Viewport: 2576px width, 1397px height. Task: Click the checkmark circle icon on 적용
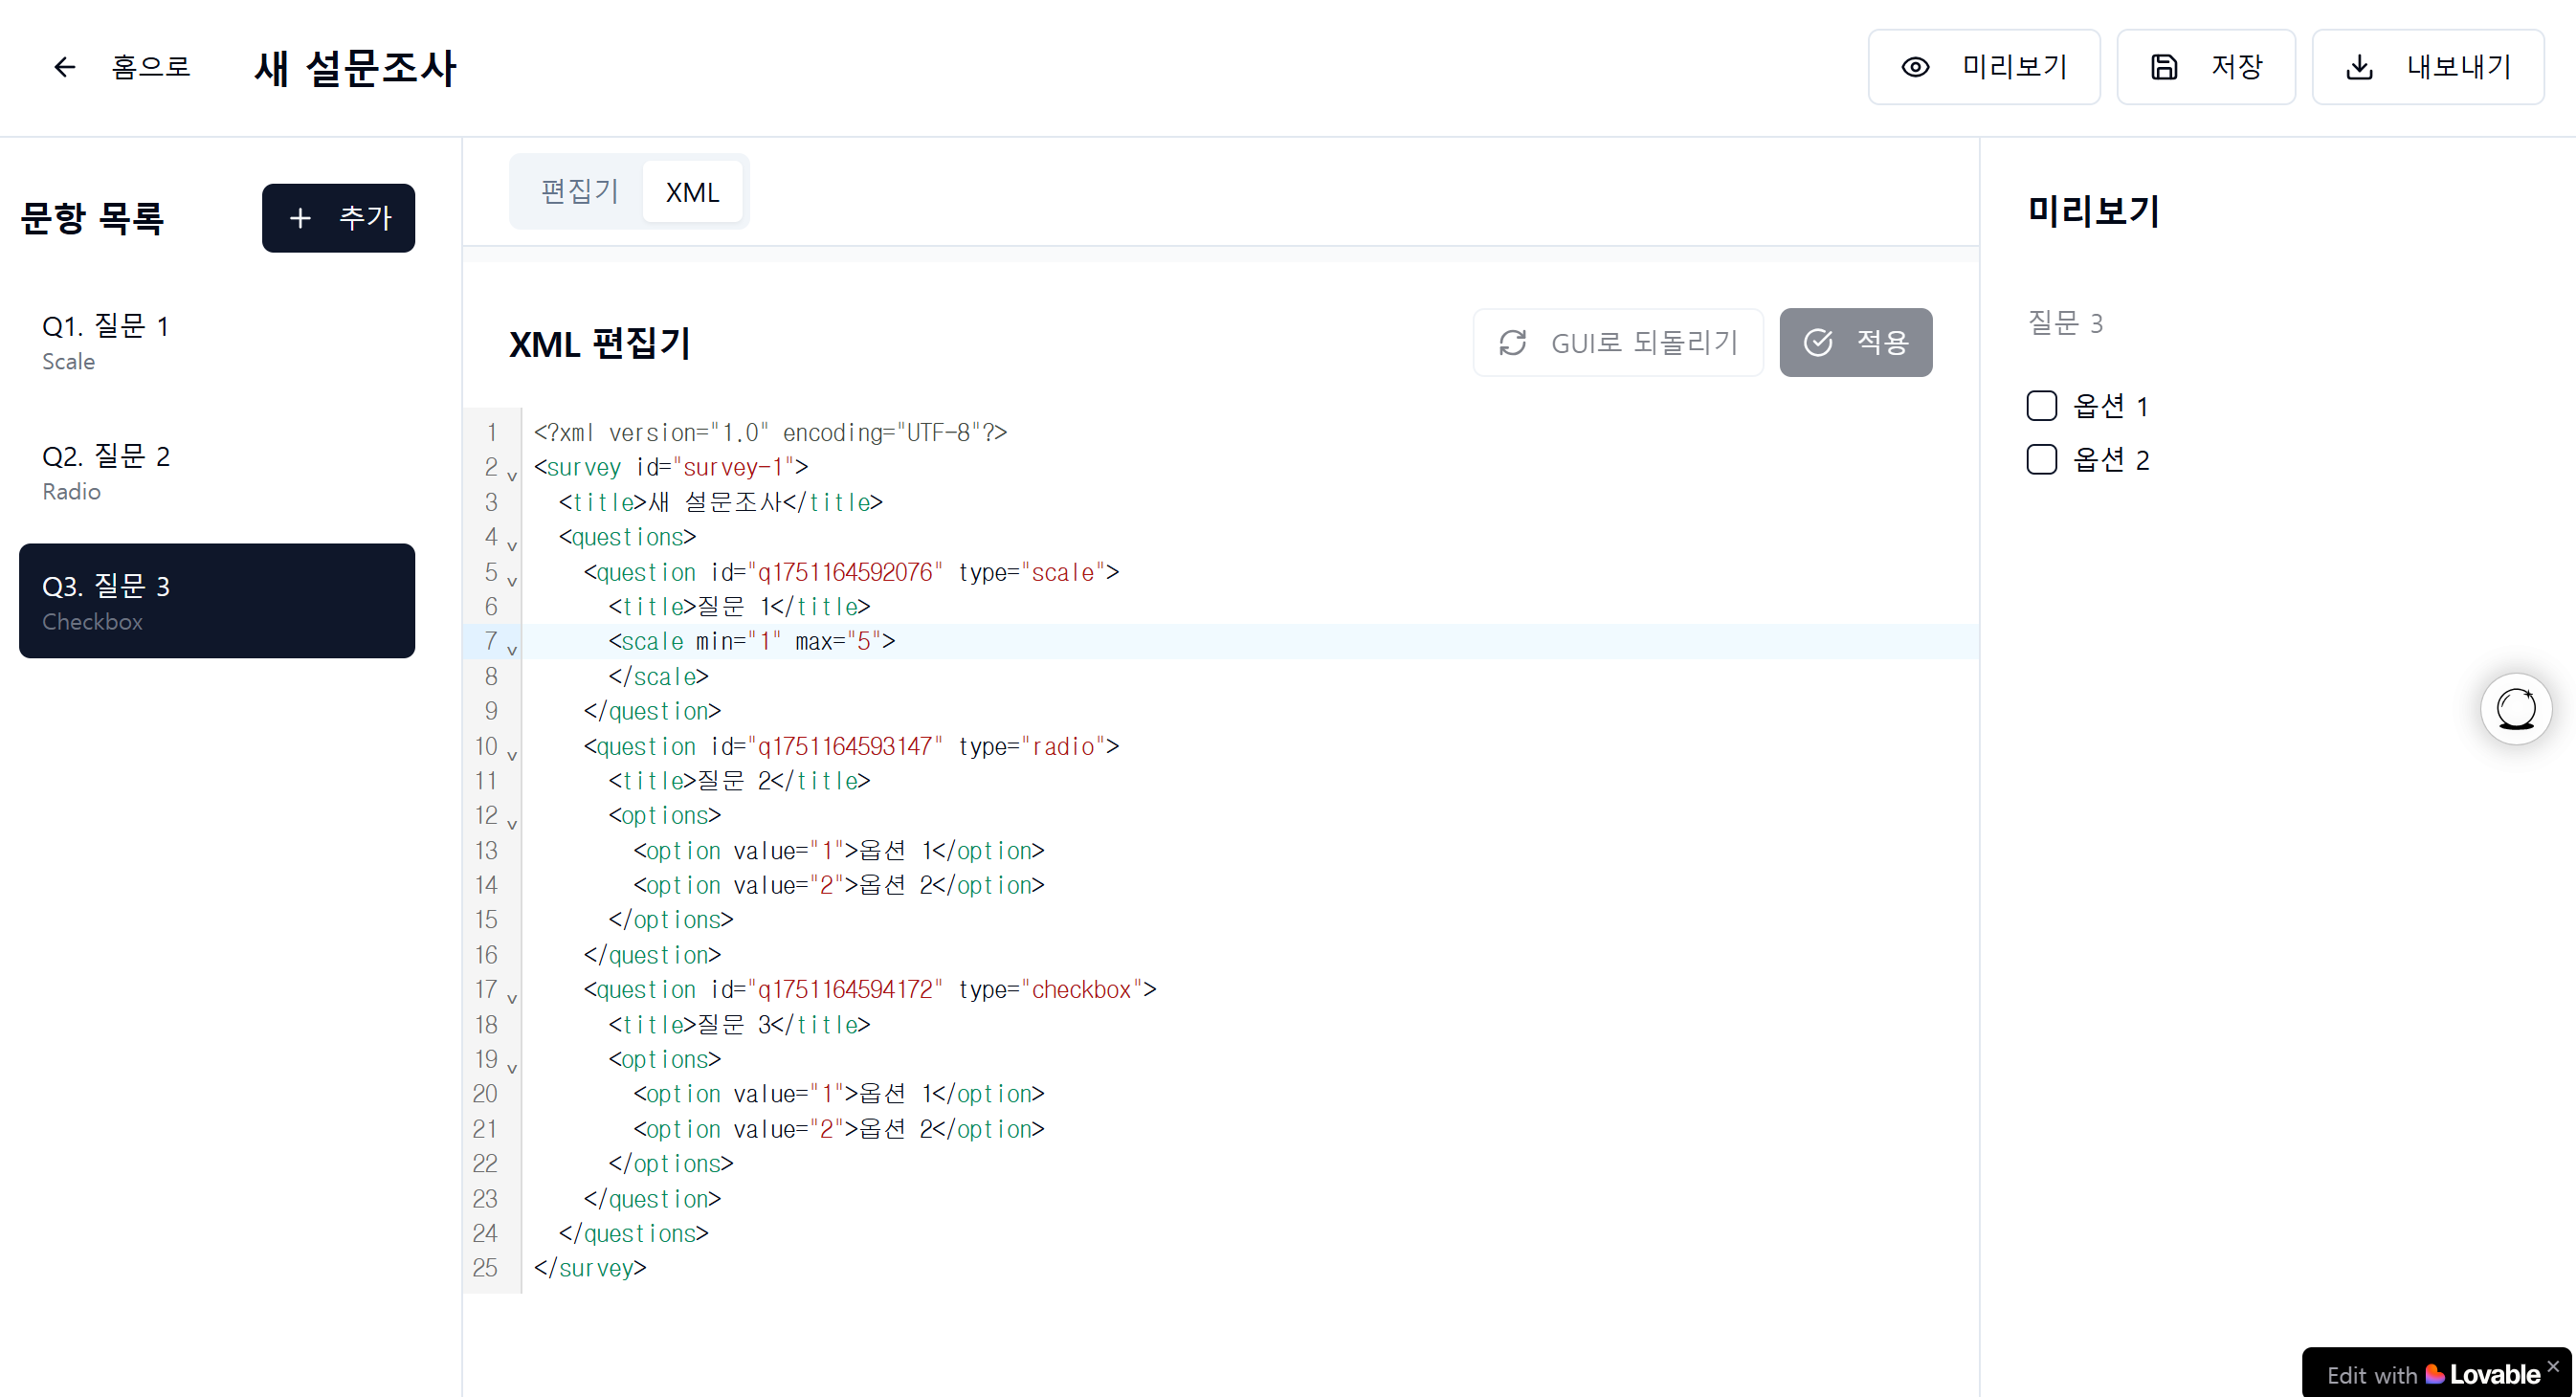pos(1818,343)
